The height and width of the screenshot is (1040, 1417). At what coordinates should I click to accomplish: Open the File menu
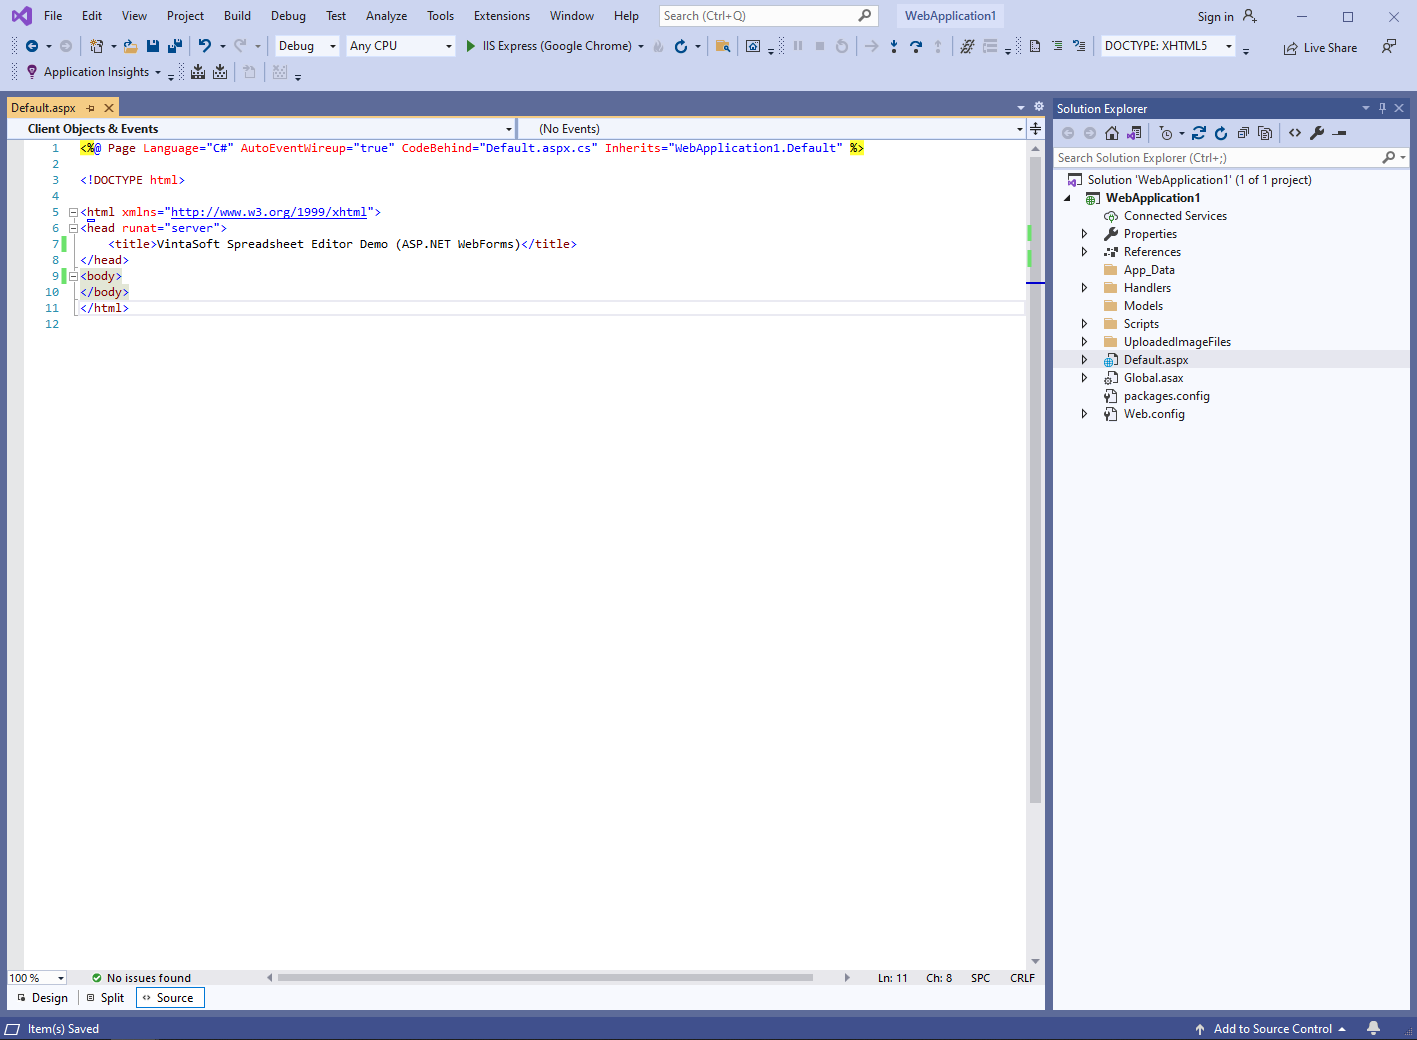(53, 16)
